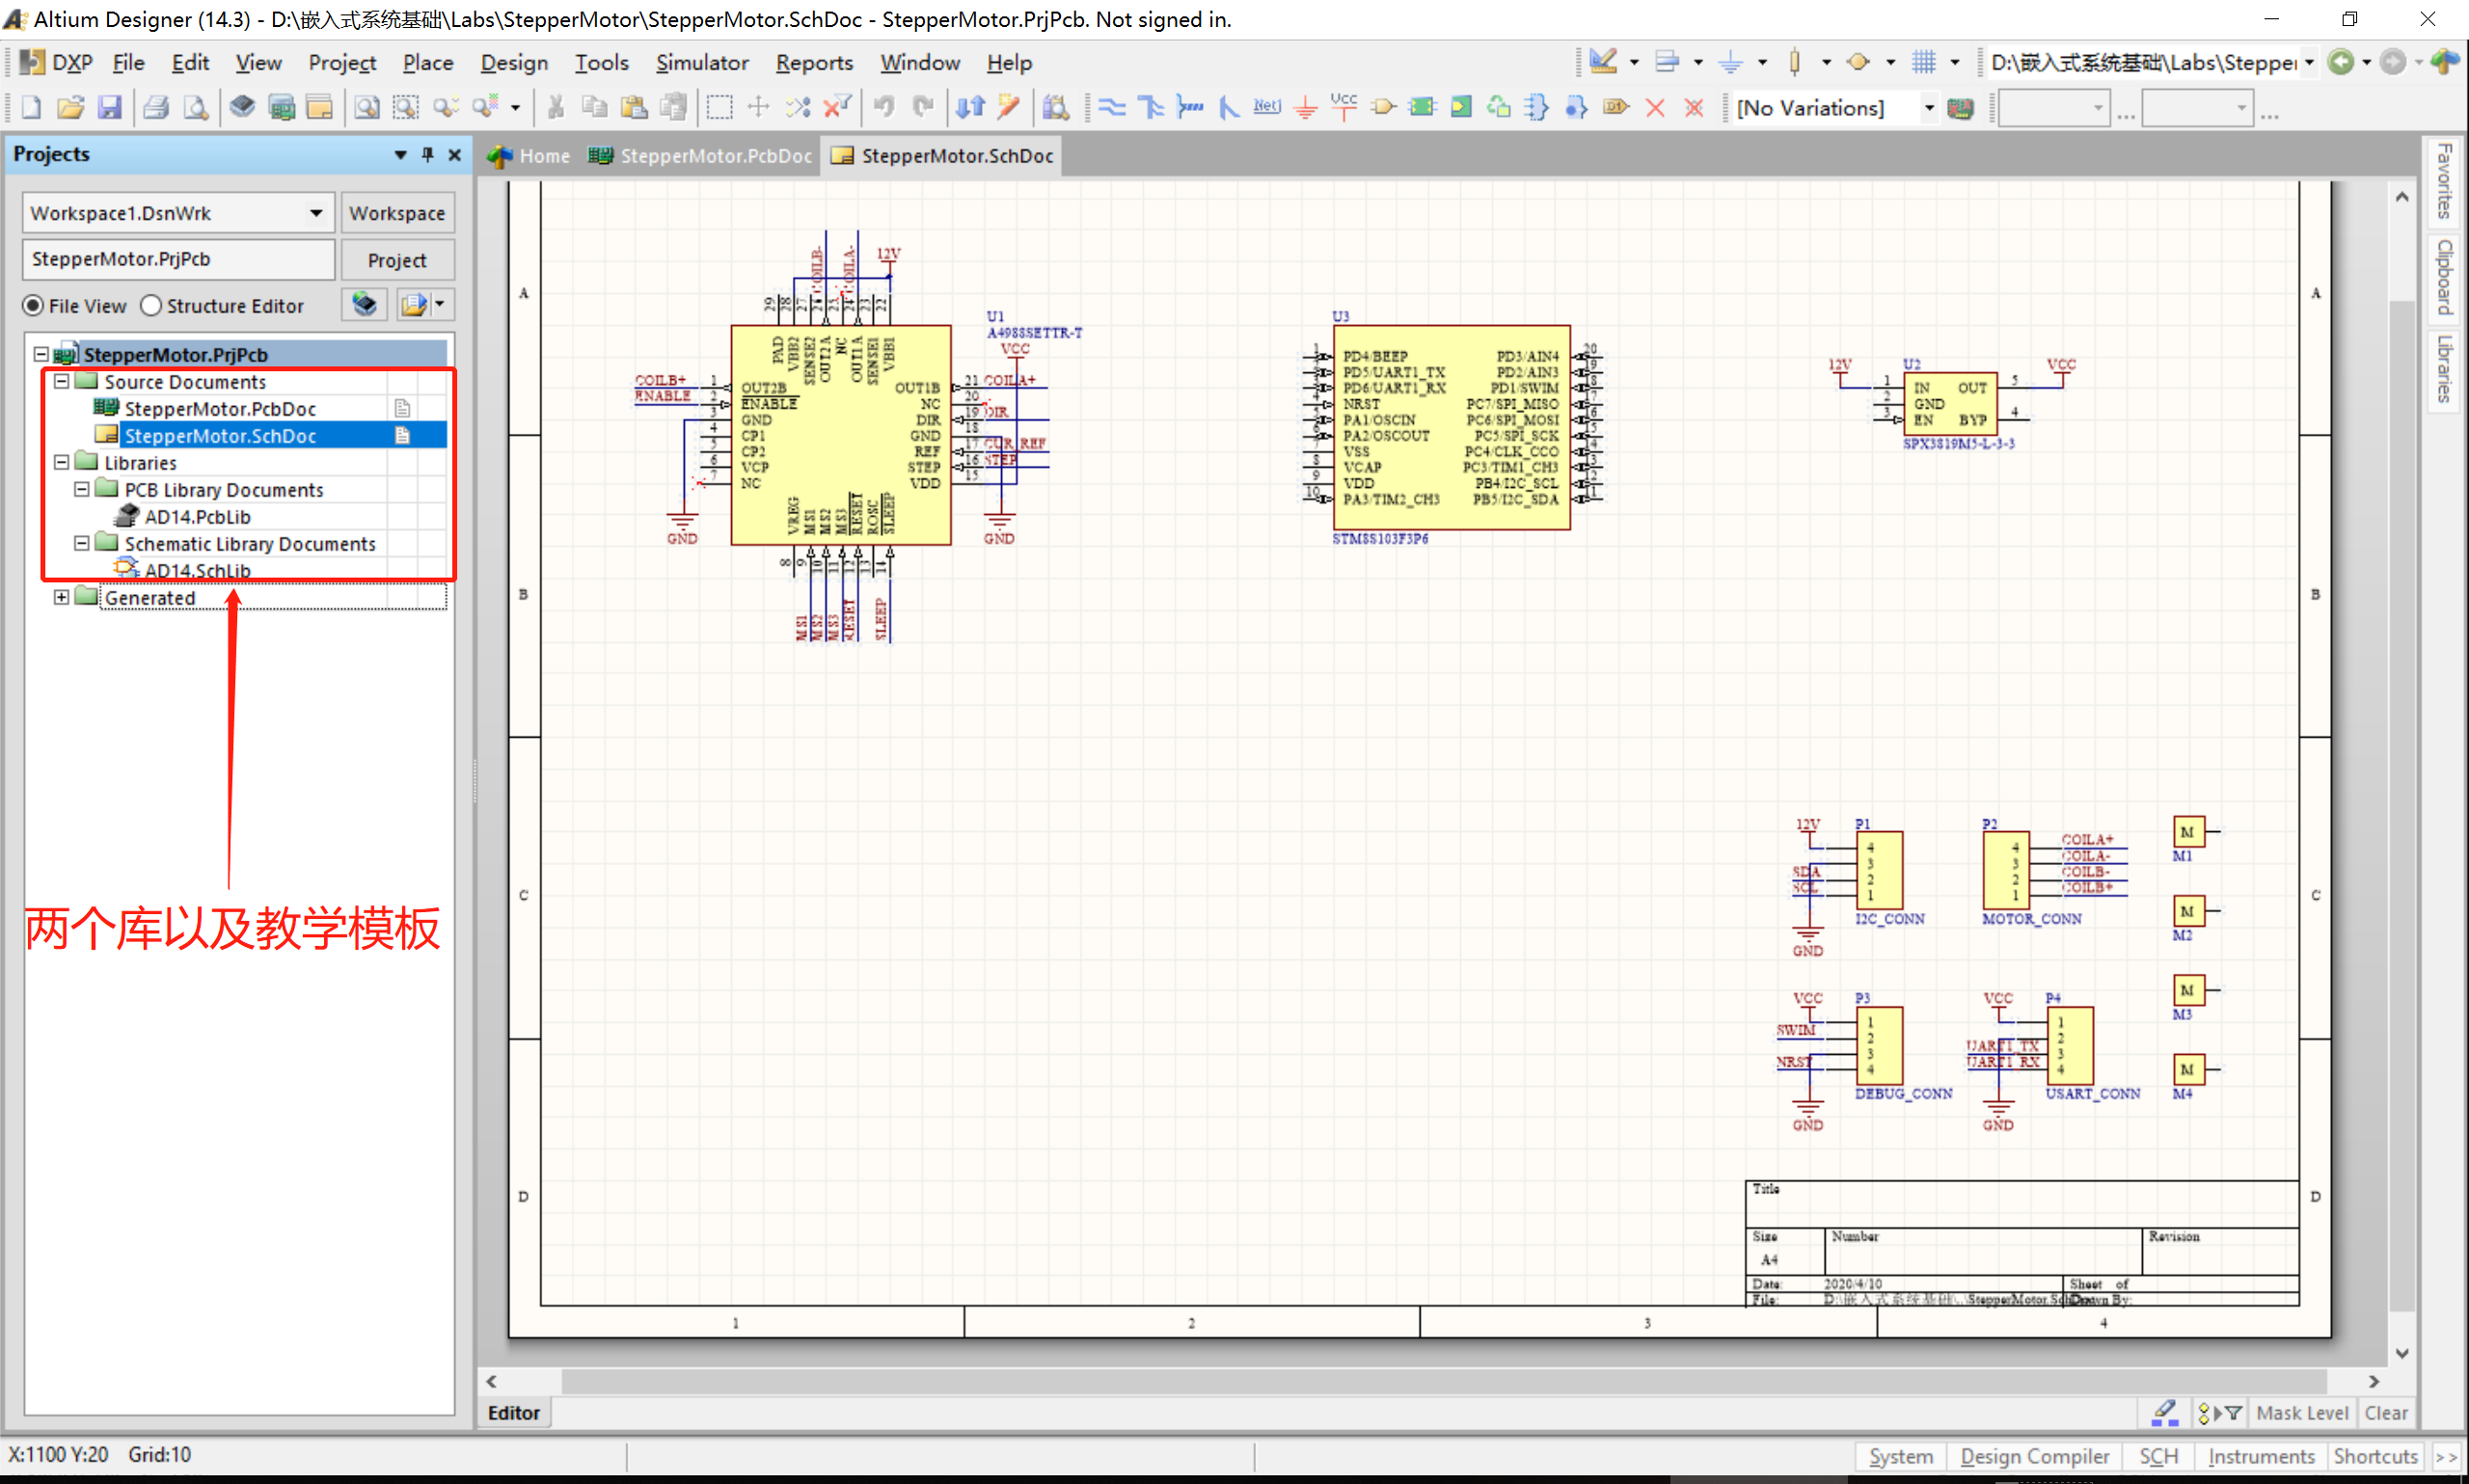Image resolution: width=2469 pixels, height=1484 pixels.
Task: Click the Print toolbar icon
Action: 156,107
